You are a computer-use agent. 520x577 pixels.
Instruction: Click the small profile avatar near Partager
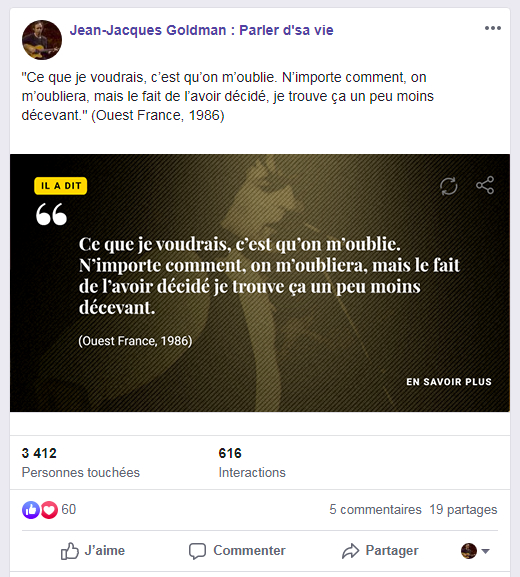[468, 551]
